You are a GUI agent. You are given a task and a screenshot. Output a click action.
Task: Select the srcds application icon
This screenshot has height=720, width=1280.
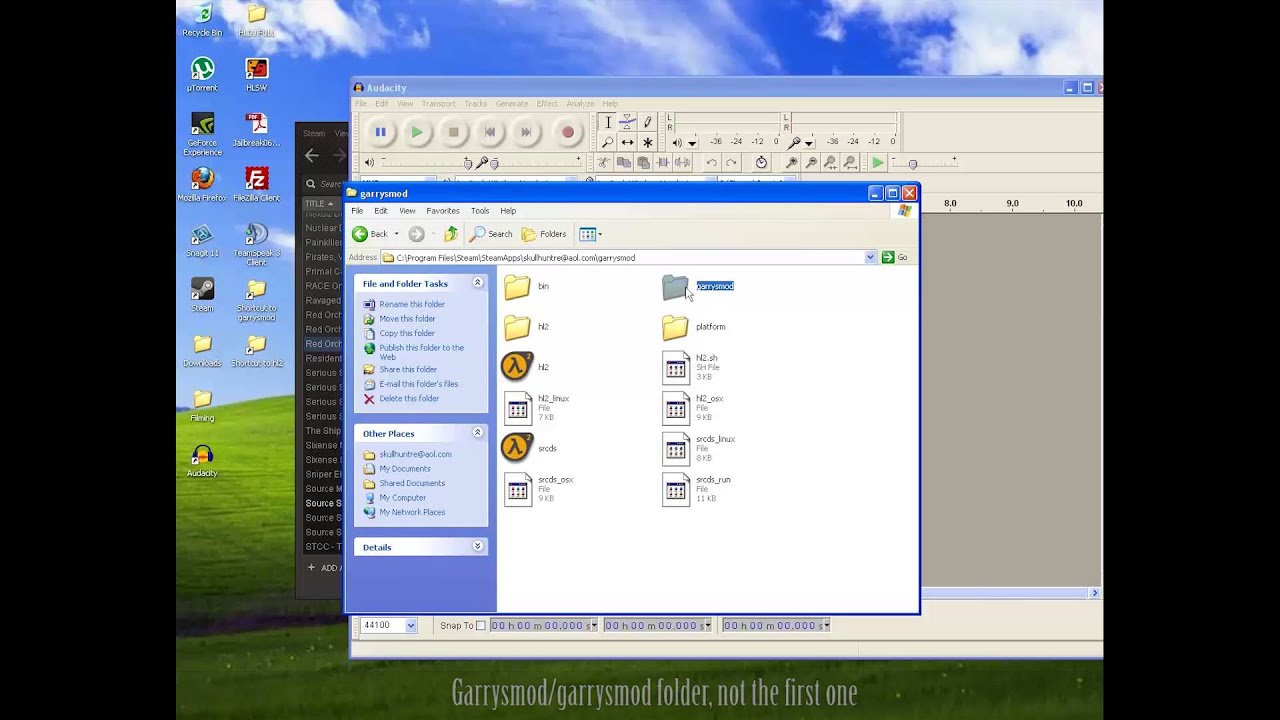[x=528, y=448]
